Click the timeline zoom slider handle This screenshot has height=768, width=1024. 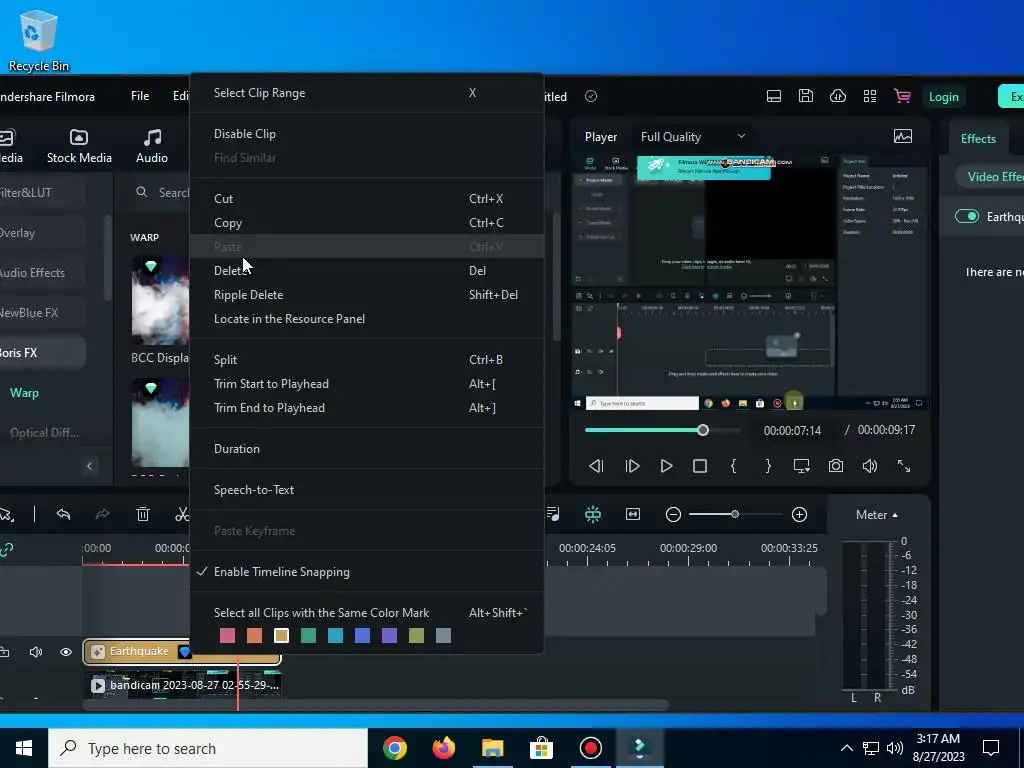pyautogui.click(x=735, y=515)
